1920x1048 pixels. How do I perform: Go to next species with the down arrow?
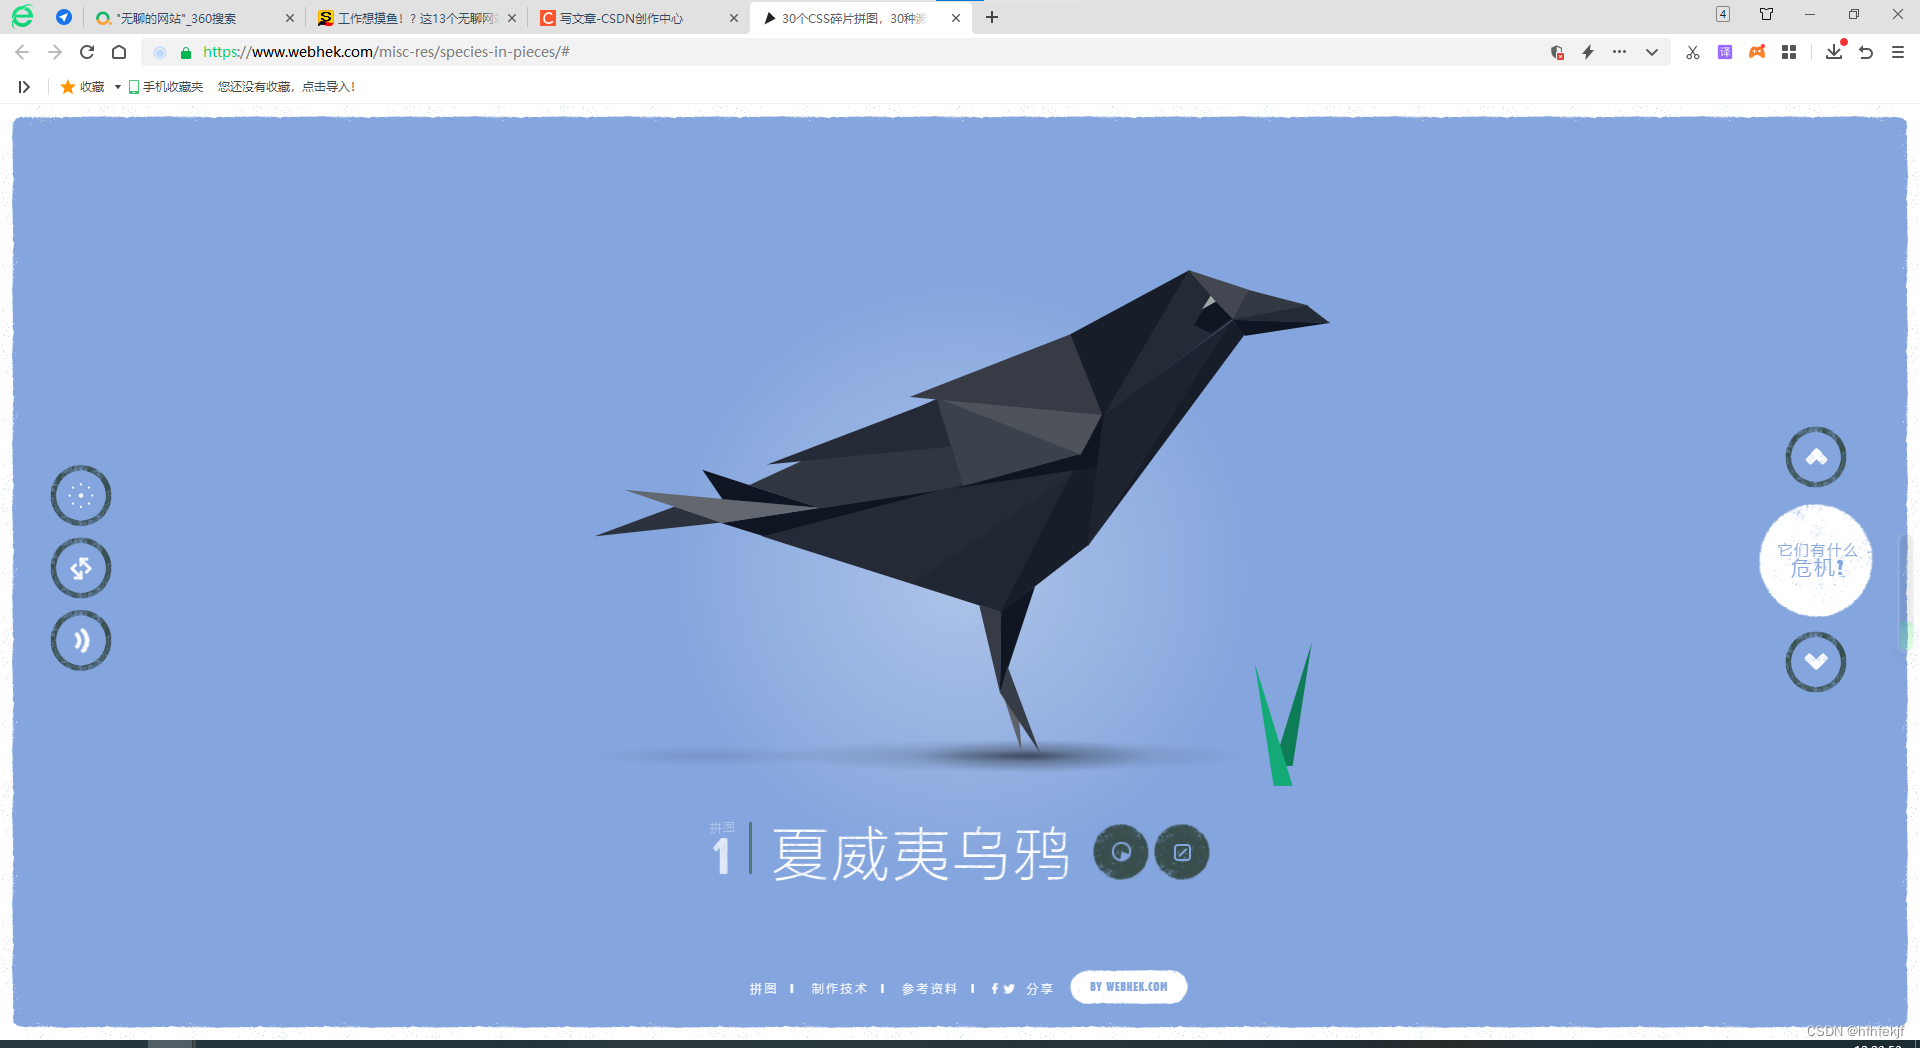(1816, 661)
